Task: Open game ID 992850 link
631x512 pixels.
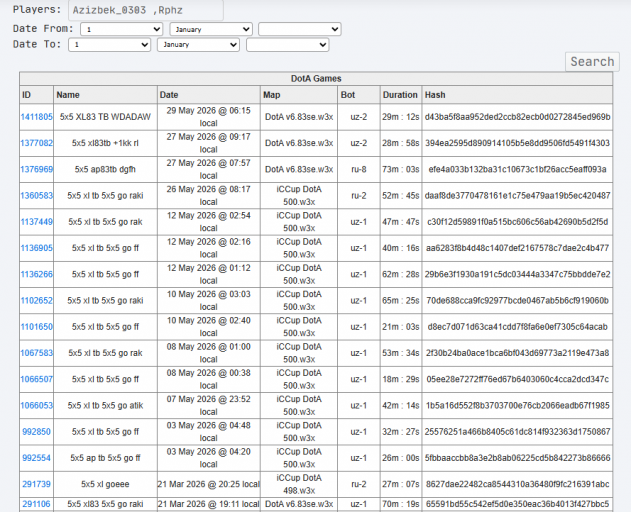Action: point(37,431)
